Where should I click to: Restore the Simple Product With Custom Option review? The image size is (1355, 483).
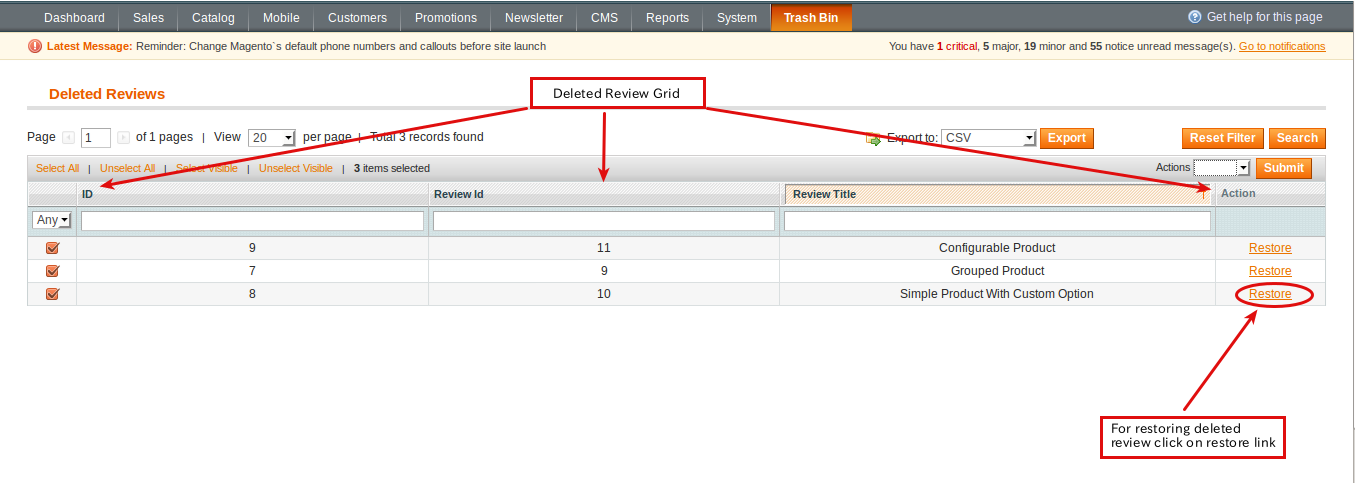(1270, 294)
